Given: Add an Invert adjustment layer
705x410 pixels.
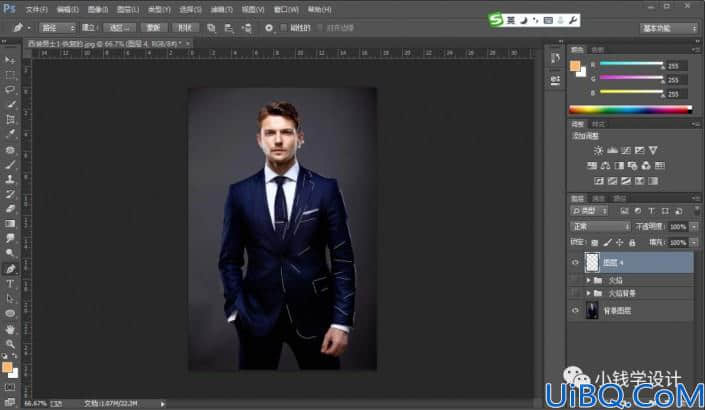Looking at the screenshot, I should [599, 181].
